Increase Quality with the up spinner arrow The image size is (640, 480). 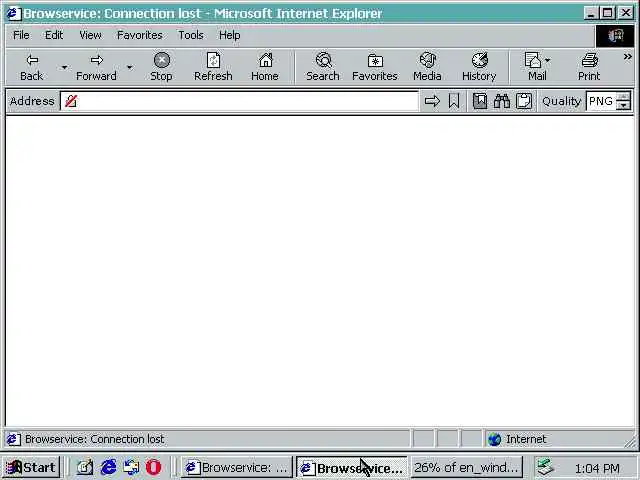tap(623, 97)
